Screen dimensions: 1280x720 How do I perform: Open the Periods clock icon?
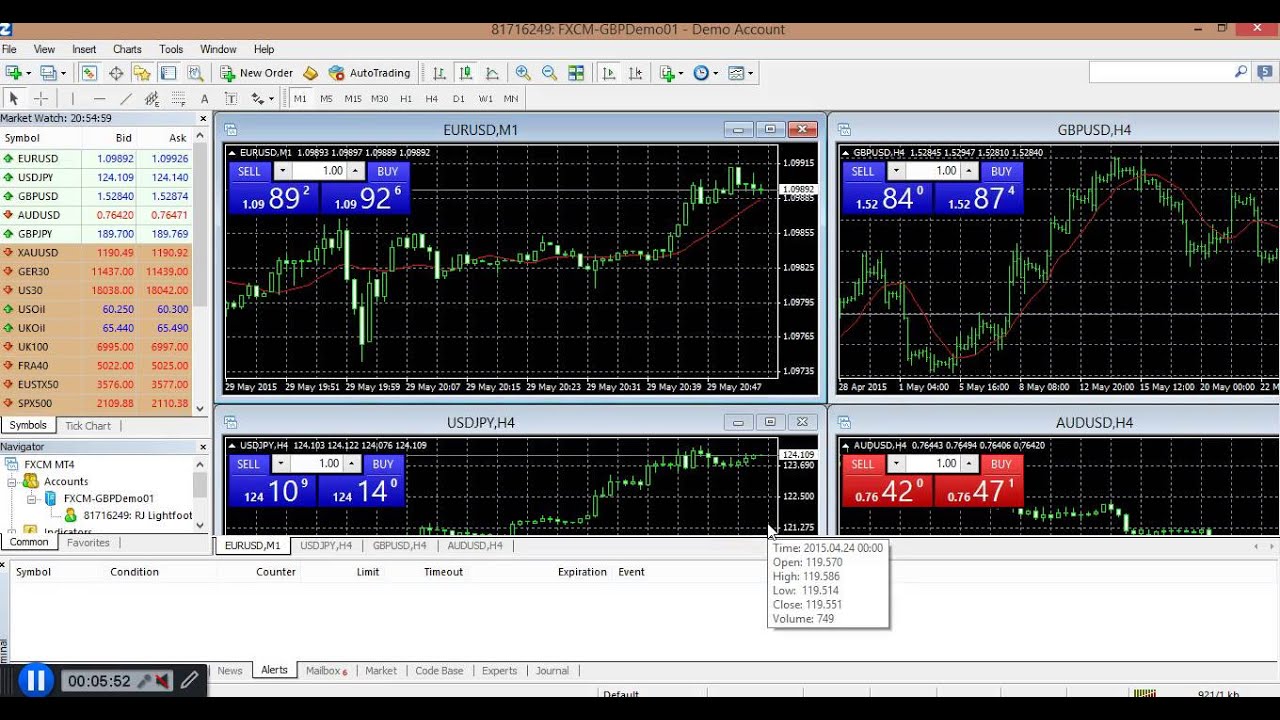pyautogui.click(x=701, y=73)
